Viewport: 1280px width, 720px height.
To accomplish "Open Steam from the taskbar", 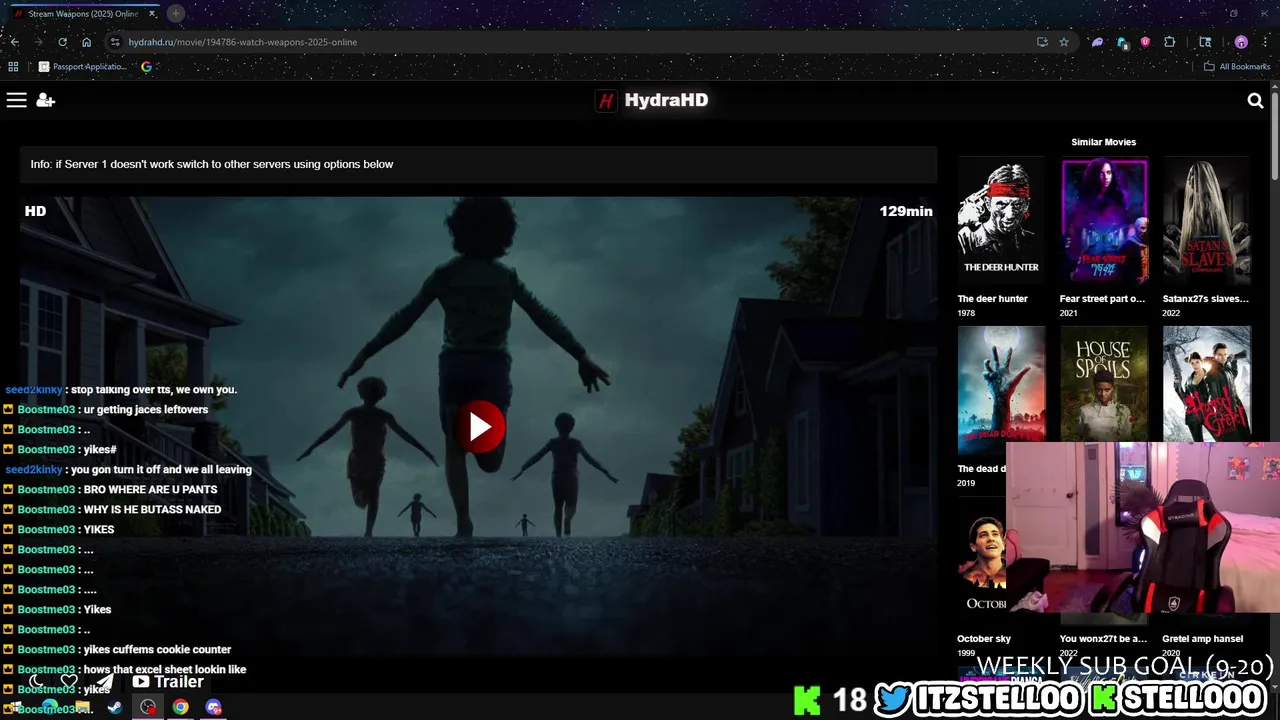I will [115, 707].
